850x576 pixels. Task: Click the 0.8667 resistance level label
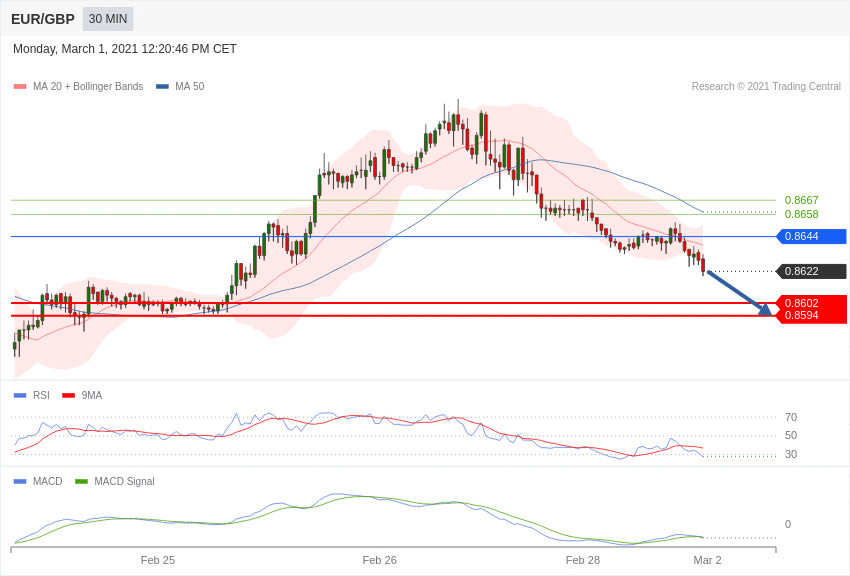[x=801, y=200]
